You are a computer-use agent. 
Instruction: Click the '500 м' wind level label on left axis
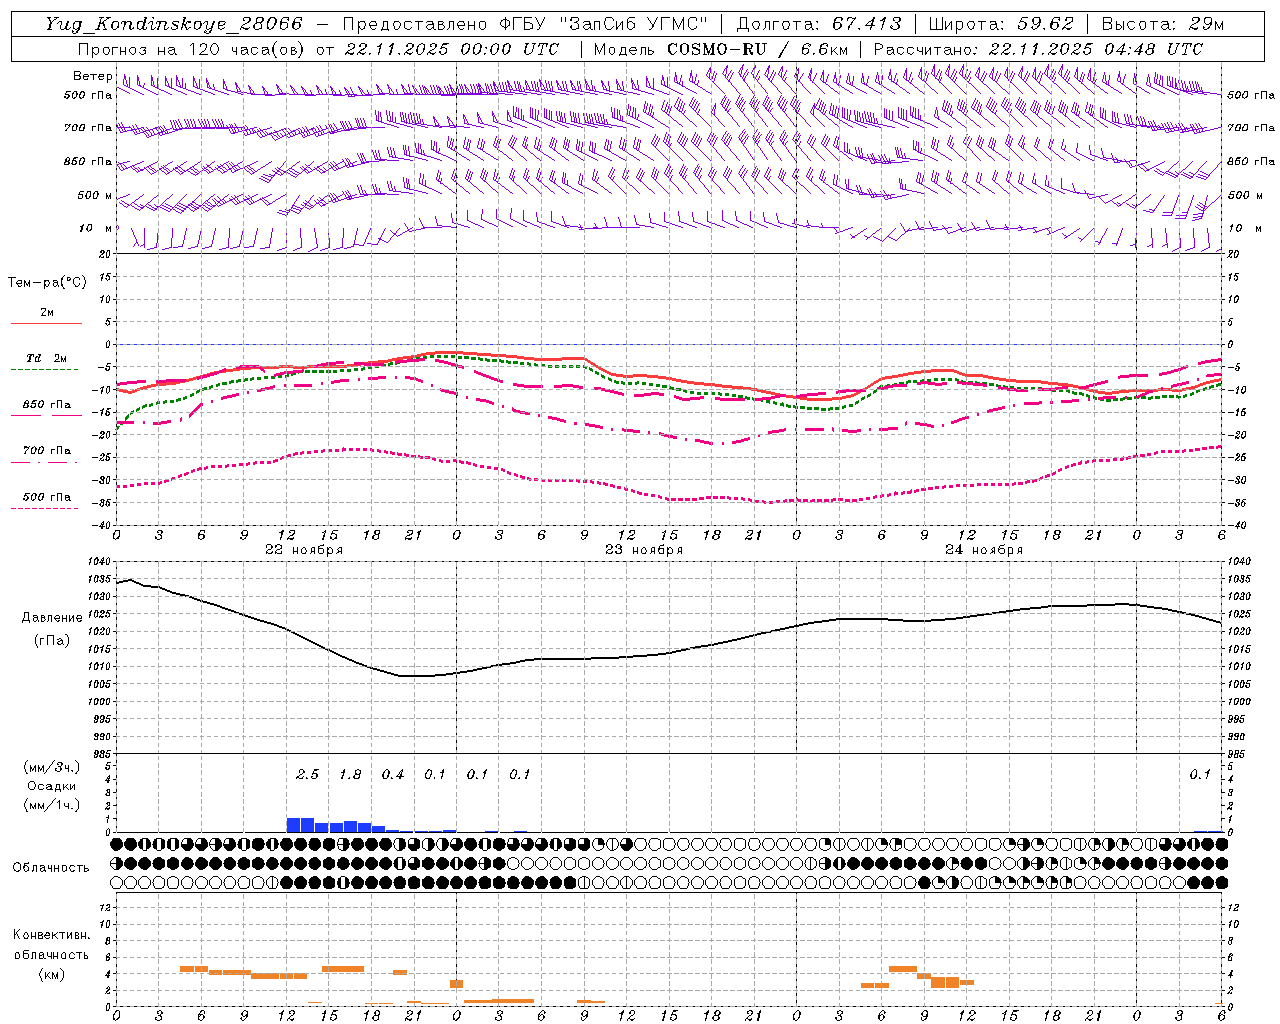click(96, 195)
